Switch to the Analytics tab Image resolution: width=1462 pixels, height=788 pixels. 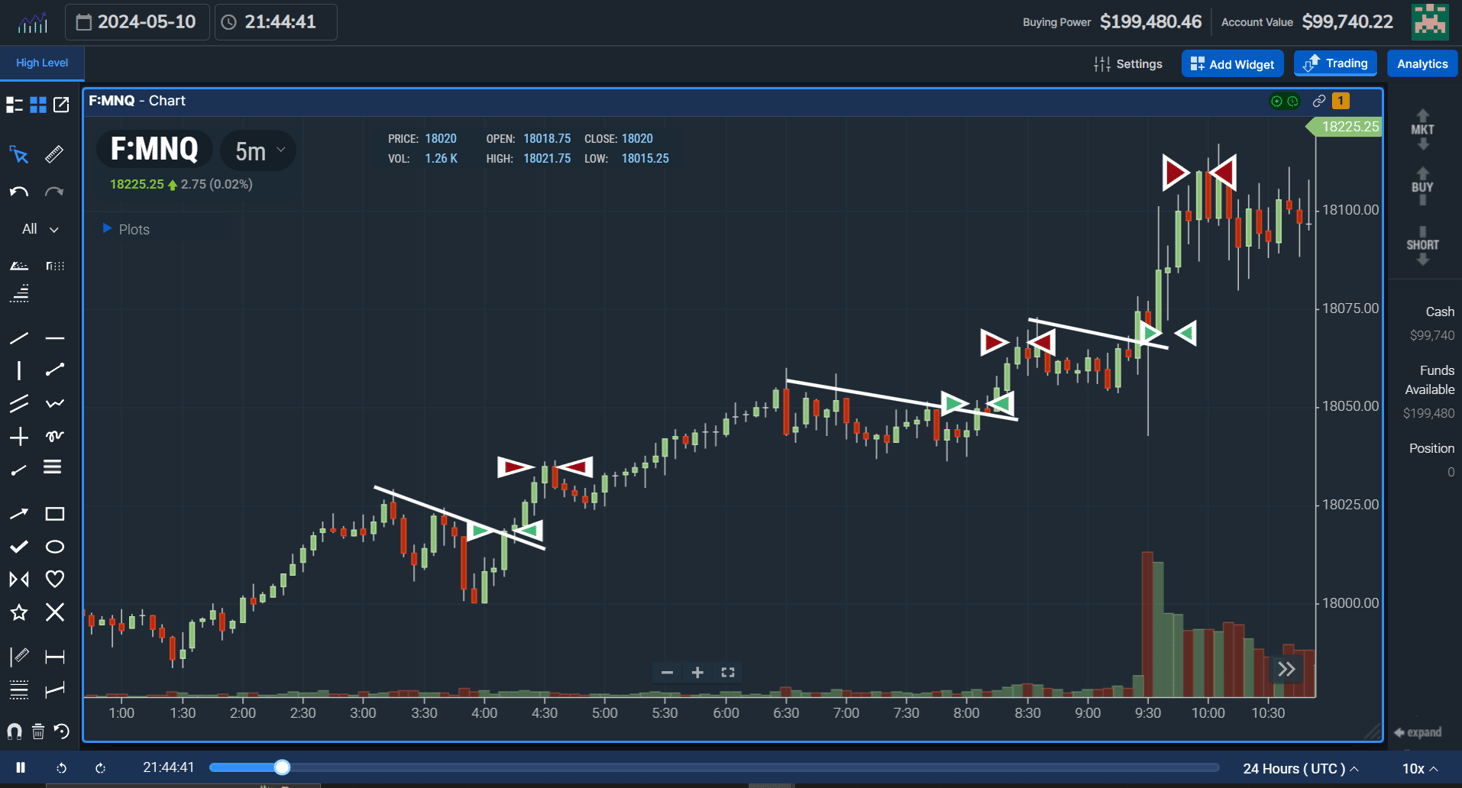[x=1422, y=63]
